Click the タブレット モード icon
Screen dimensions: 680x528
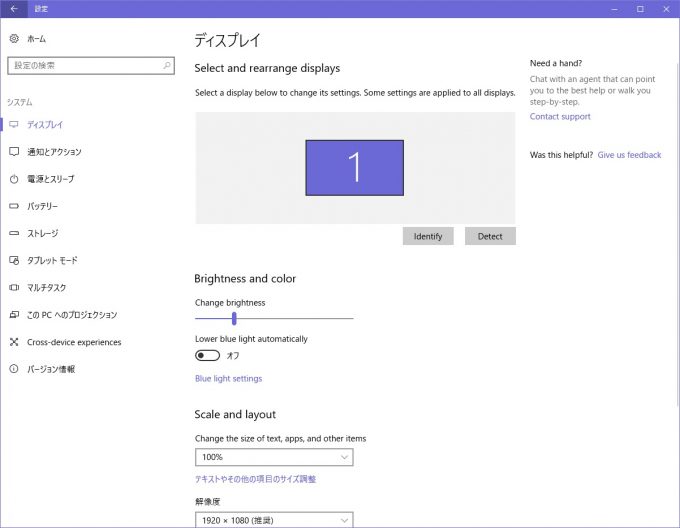coord(14,261)
